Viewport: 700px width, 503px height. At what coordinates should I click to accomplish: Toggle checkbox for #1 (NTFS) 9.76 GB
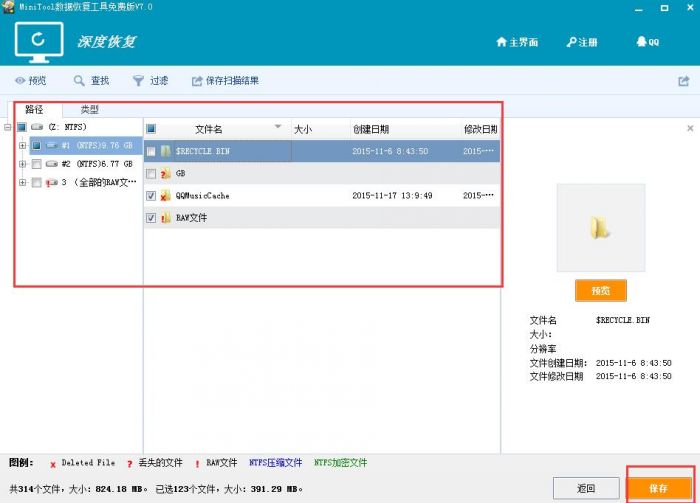point(37,145)
